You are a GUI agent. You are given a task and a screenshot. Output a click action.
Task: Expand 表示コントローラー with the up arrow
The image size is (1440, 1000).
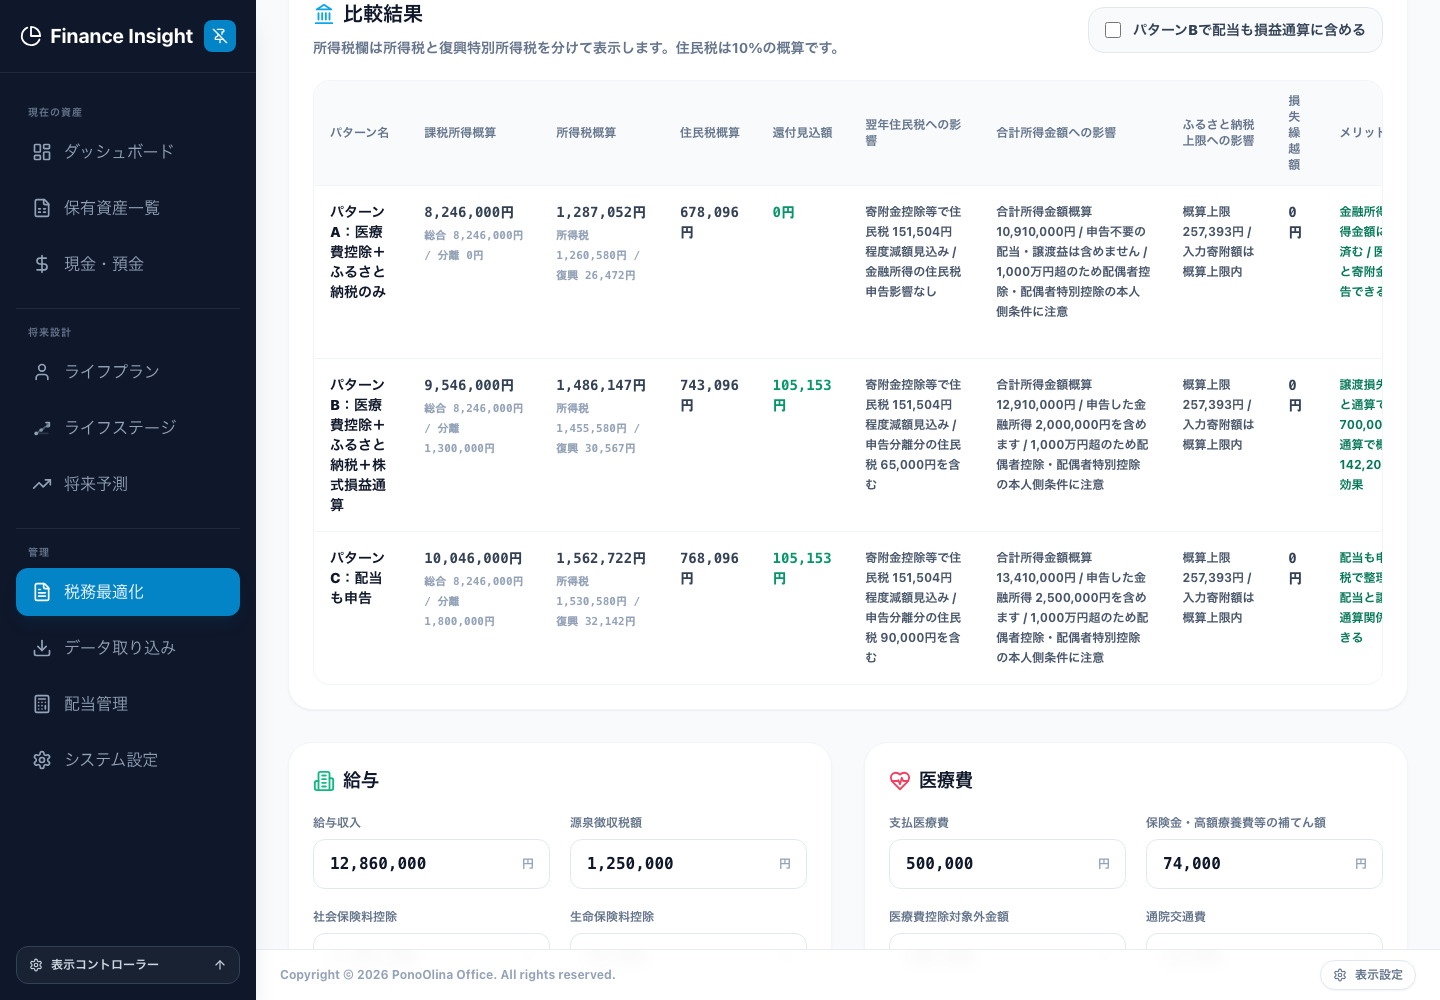click(220, 965)
